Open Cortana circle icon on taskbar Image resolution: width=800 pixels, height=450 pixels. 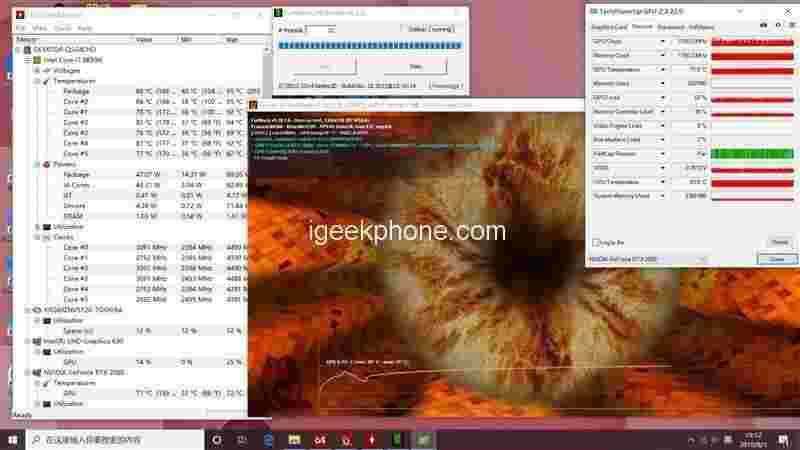[217, 439]
